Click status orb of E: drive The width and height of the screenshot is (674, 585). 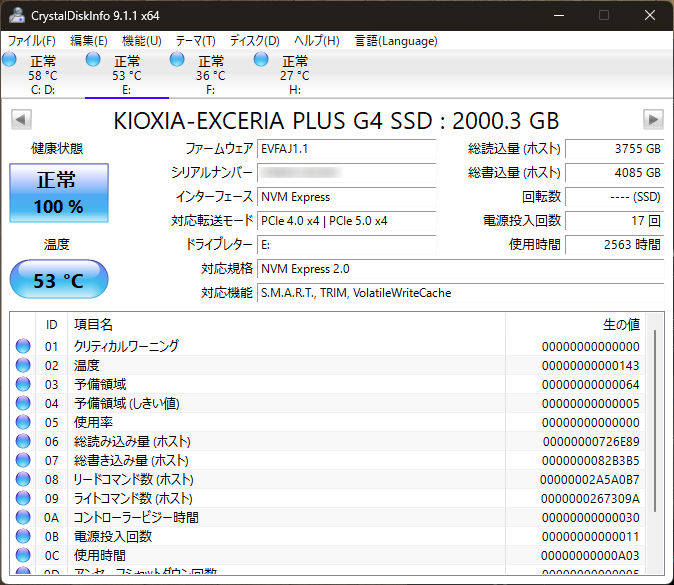[93, 59]
